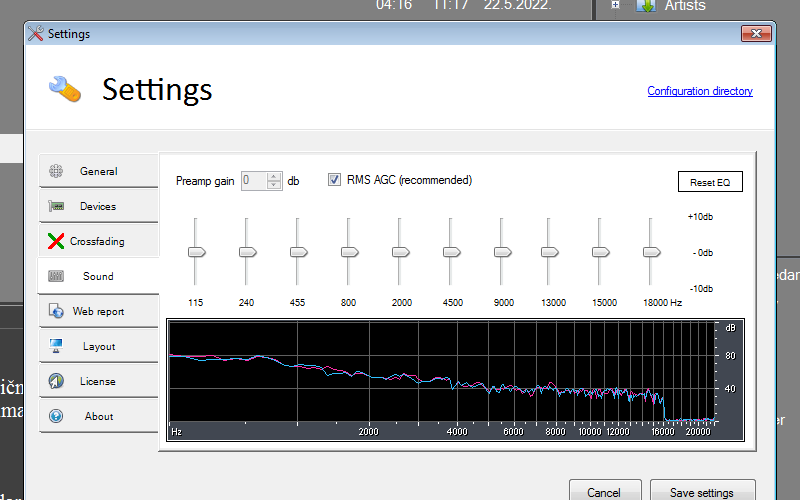
Task: Click the About question mark icon
Action: (56, 416)
